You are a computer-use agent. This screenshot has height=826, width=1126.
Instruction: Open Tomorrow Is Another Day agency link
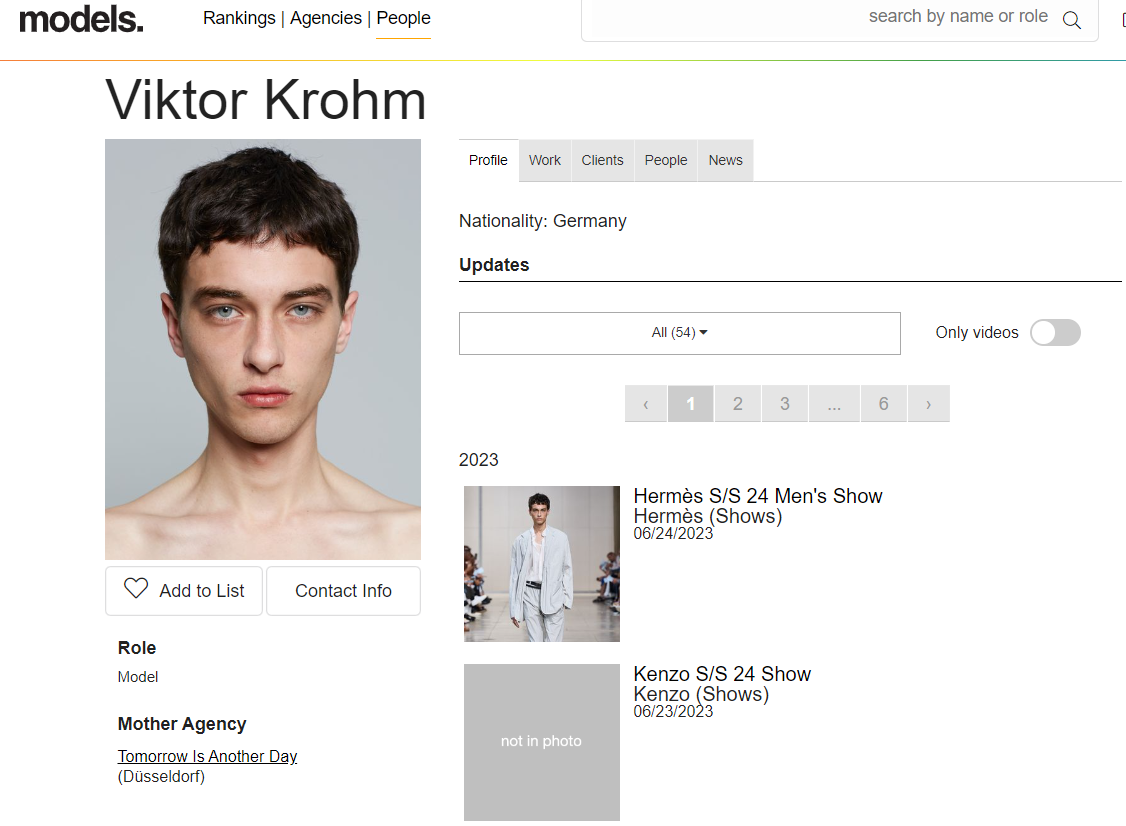[x=208, y=756]
